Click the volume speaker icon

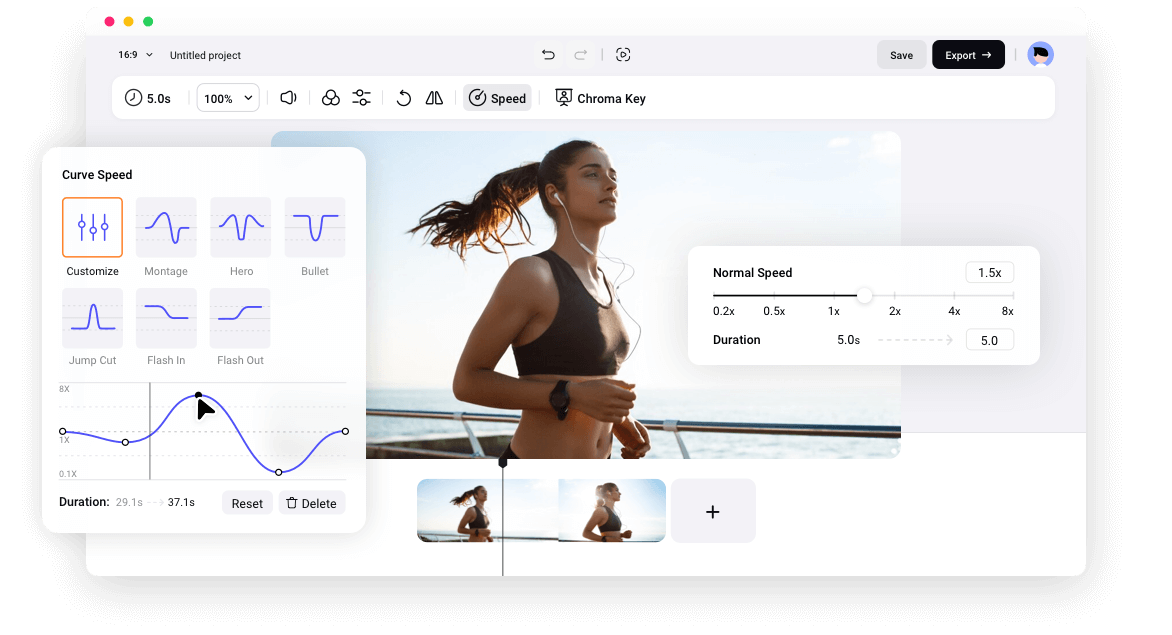point(289,98)
